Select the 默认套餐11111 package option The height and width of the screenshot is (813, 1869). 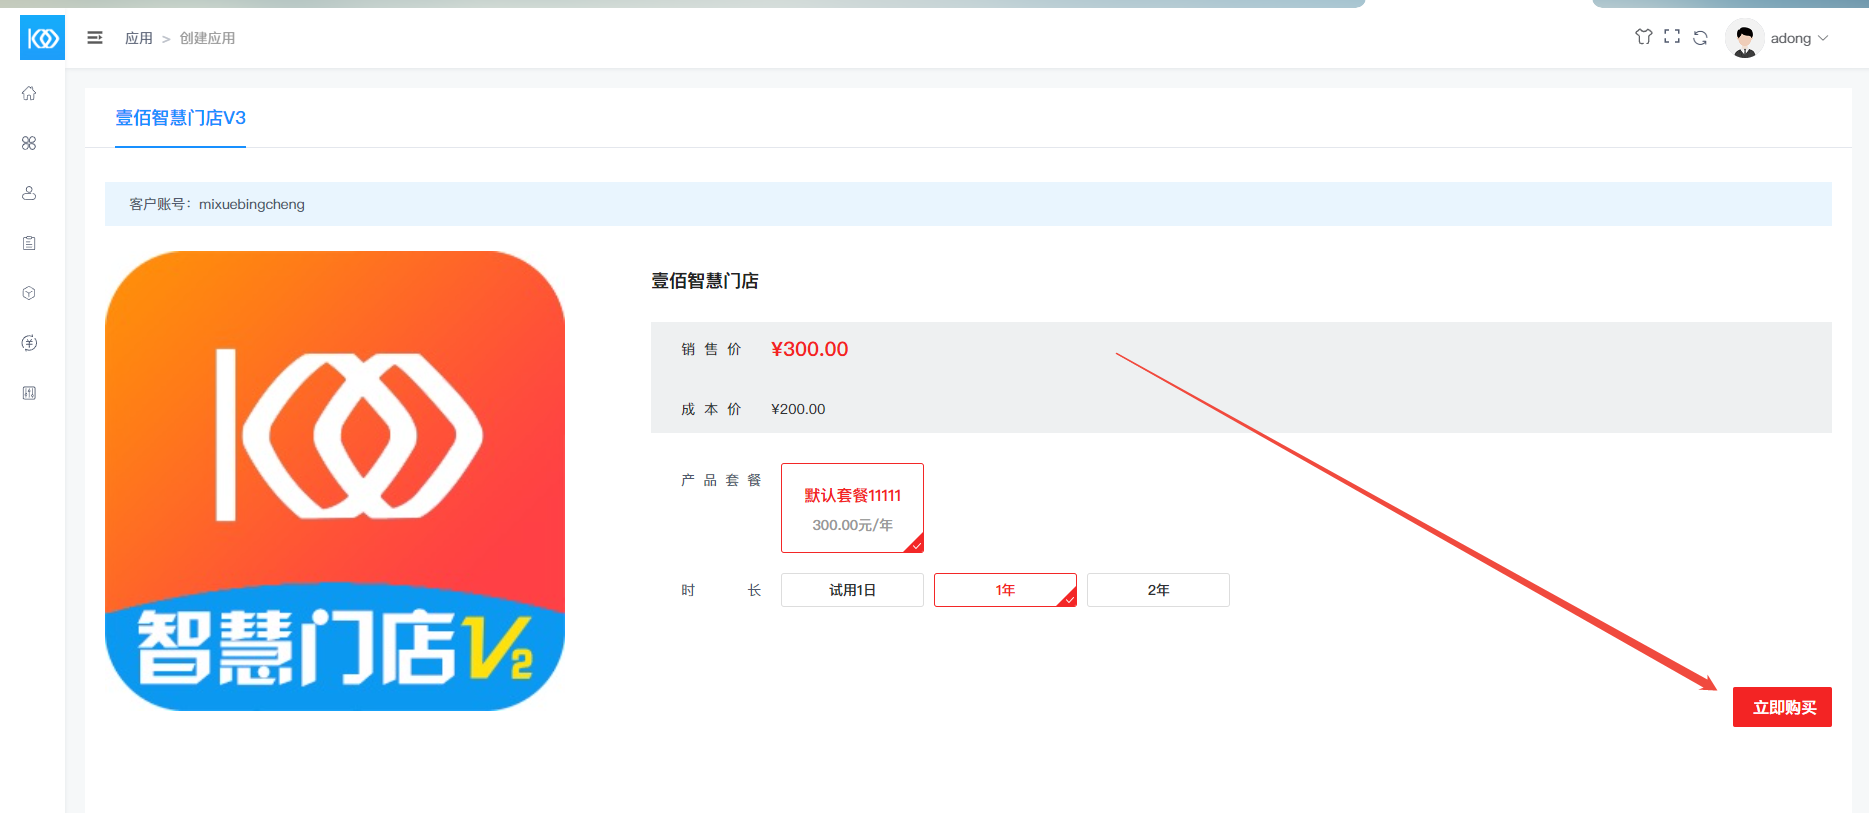point(852,508)
